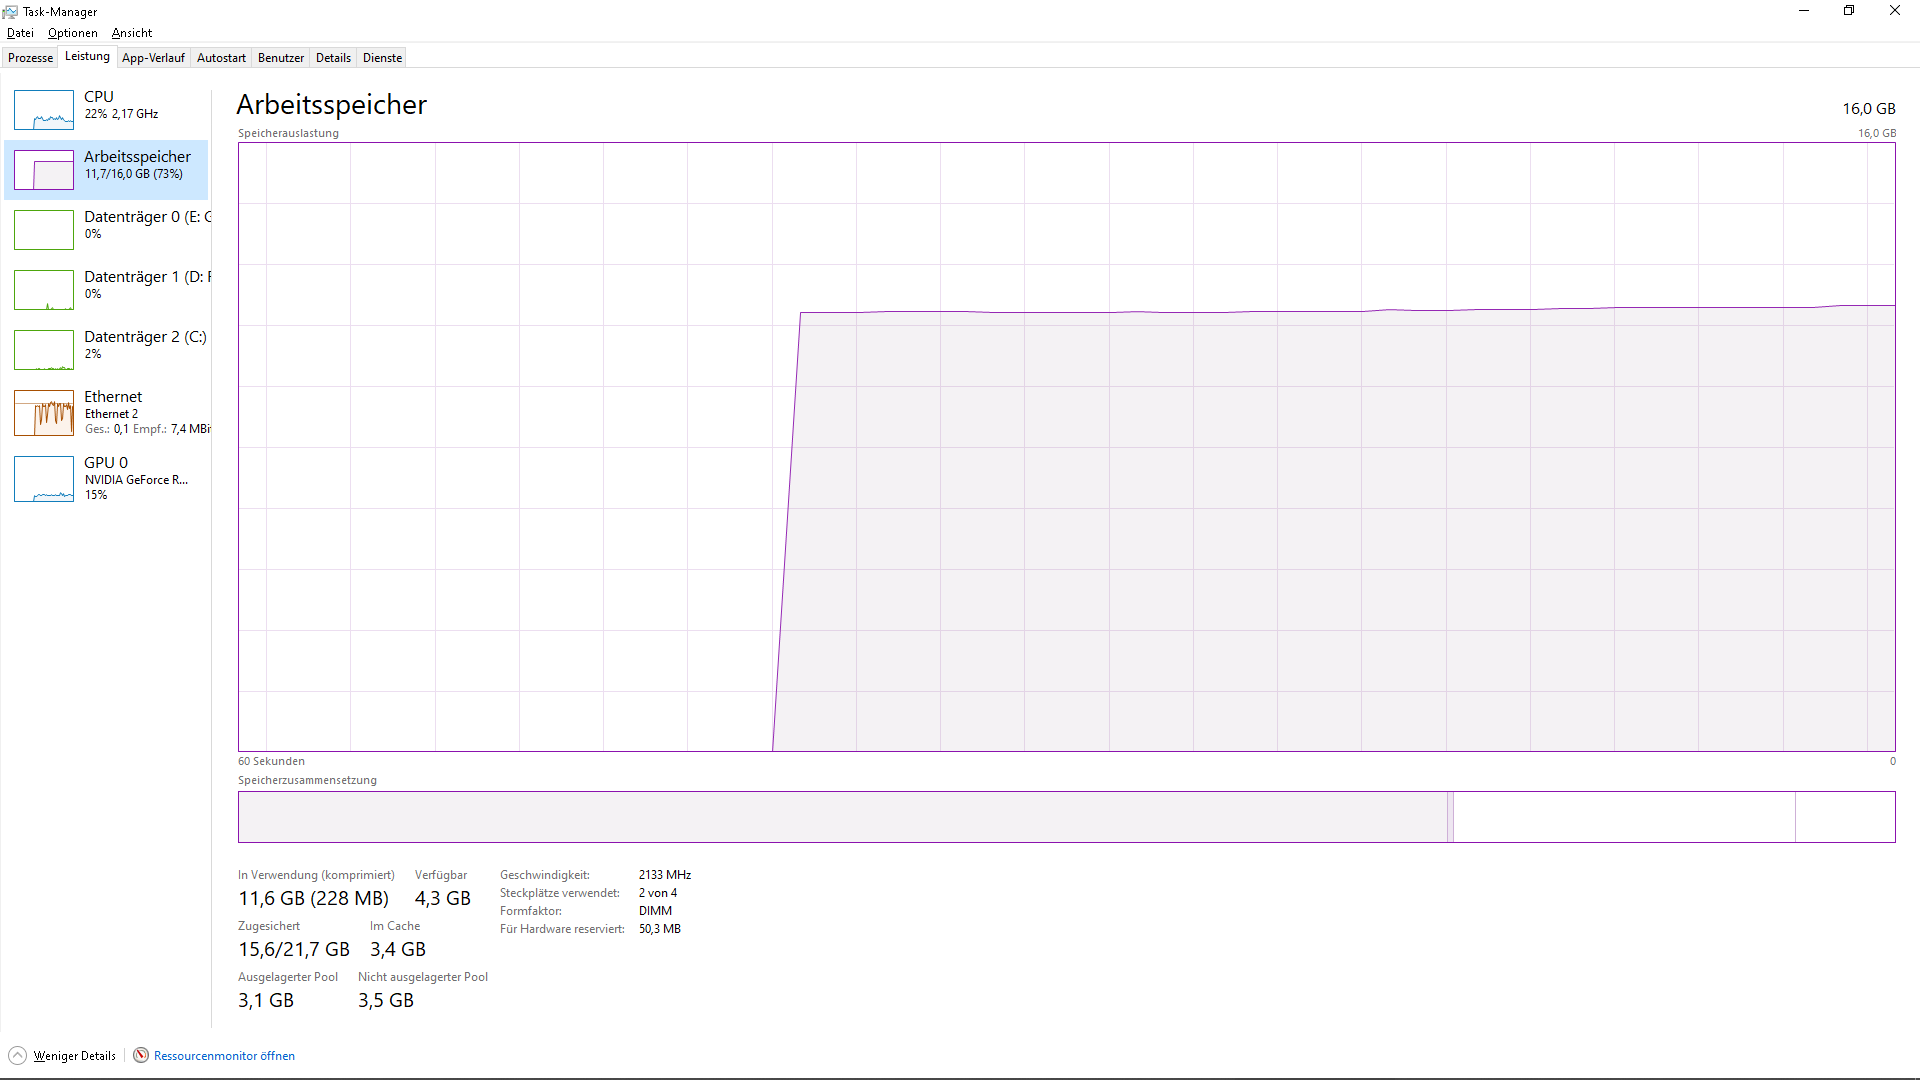Open the Datei menu
Screen dimensions: 1920x1080
20,32
